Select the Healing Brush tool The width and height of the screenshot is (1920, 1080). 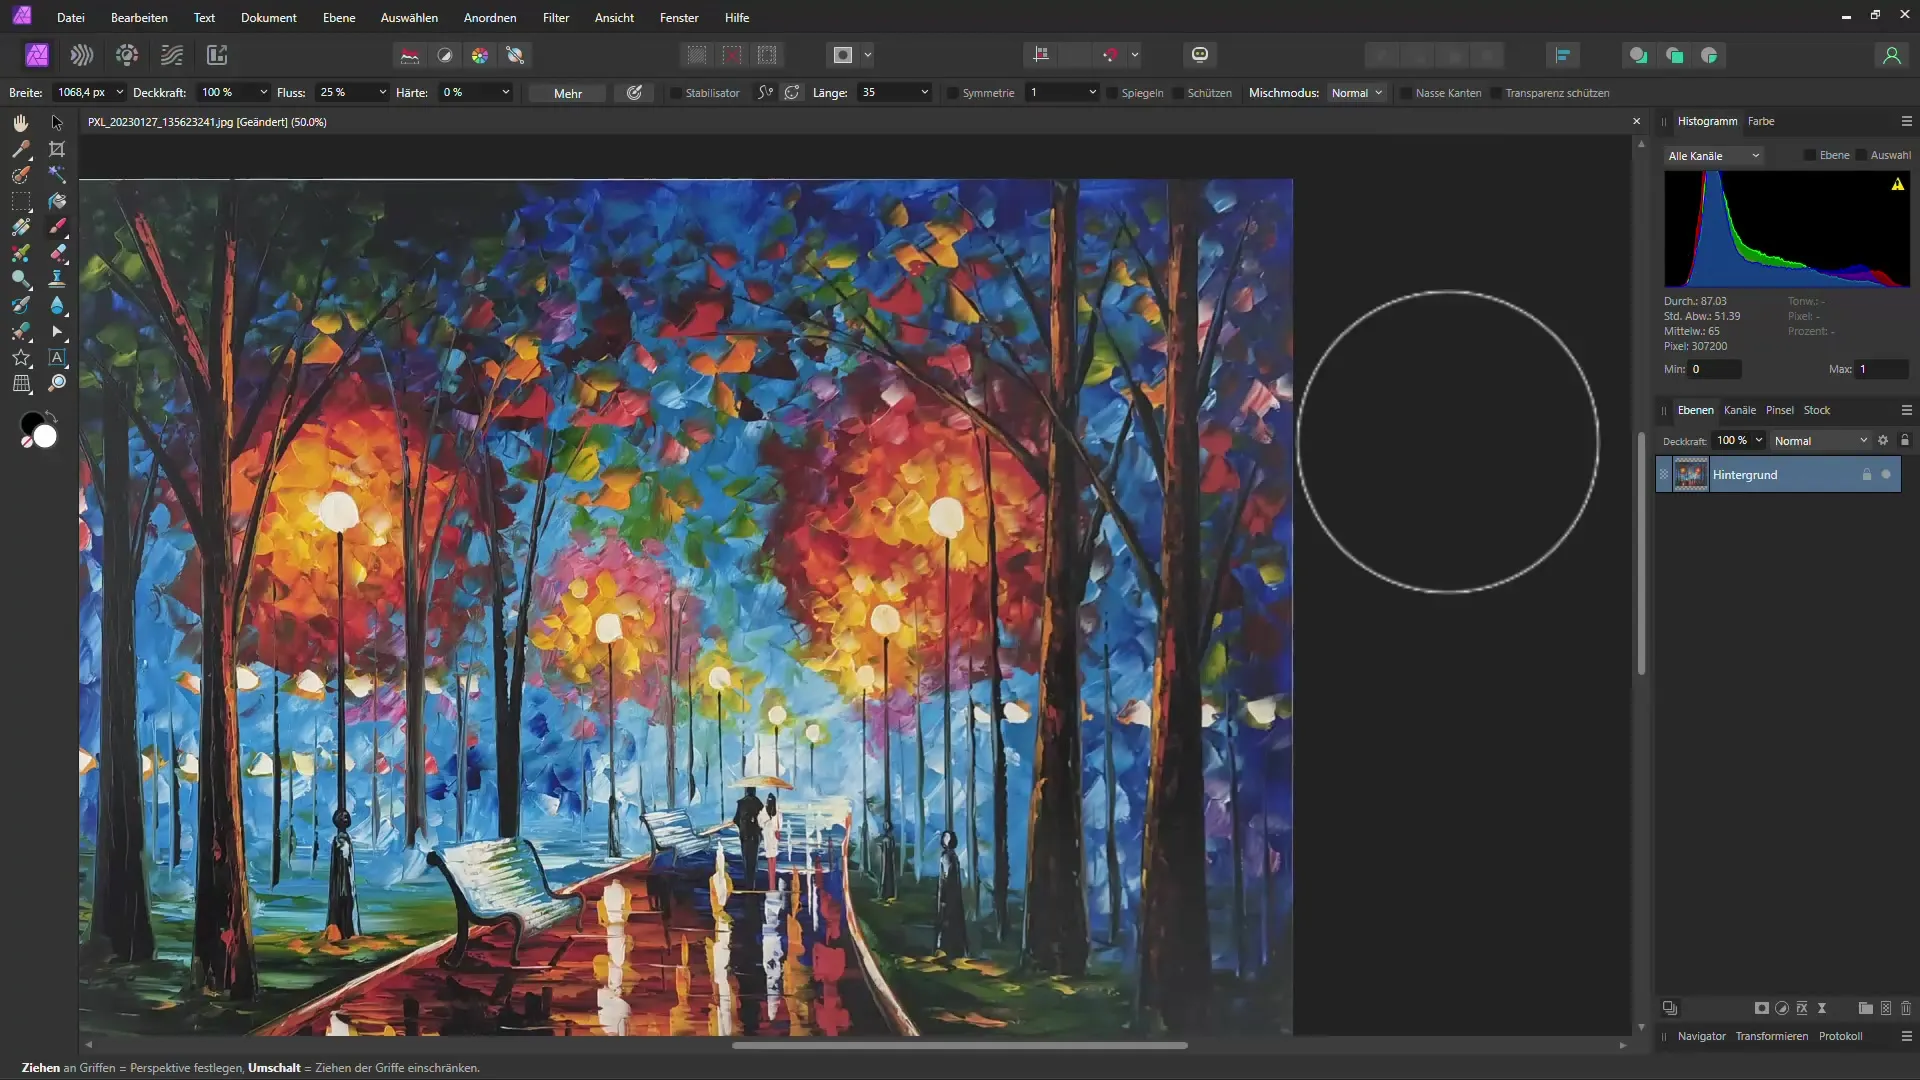[20, 331]
